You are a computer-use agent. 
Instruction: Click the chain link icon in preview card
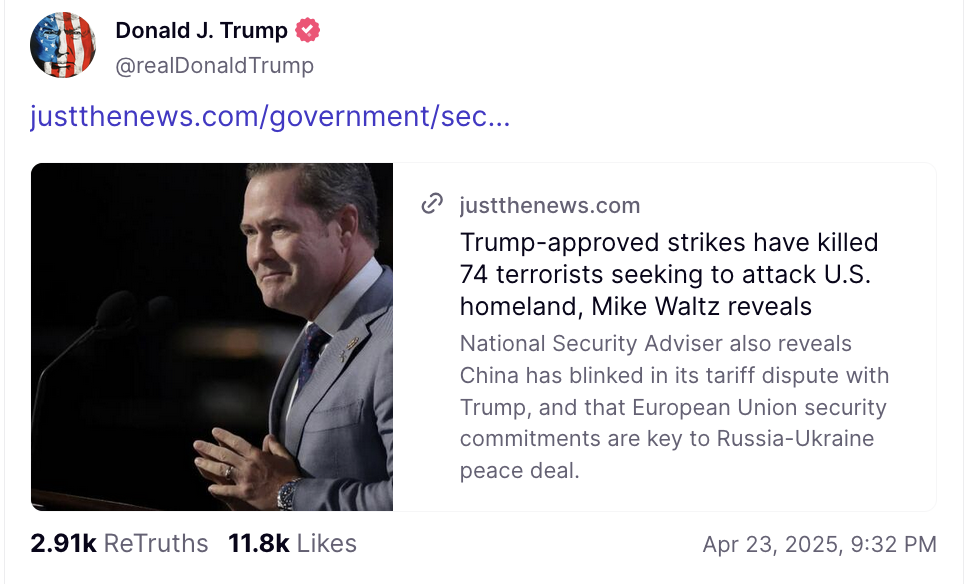point(432,205)
